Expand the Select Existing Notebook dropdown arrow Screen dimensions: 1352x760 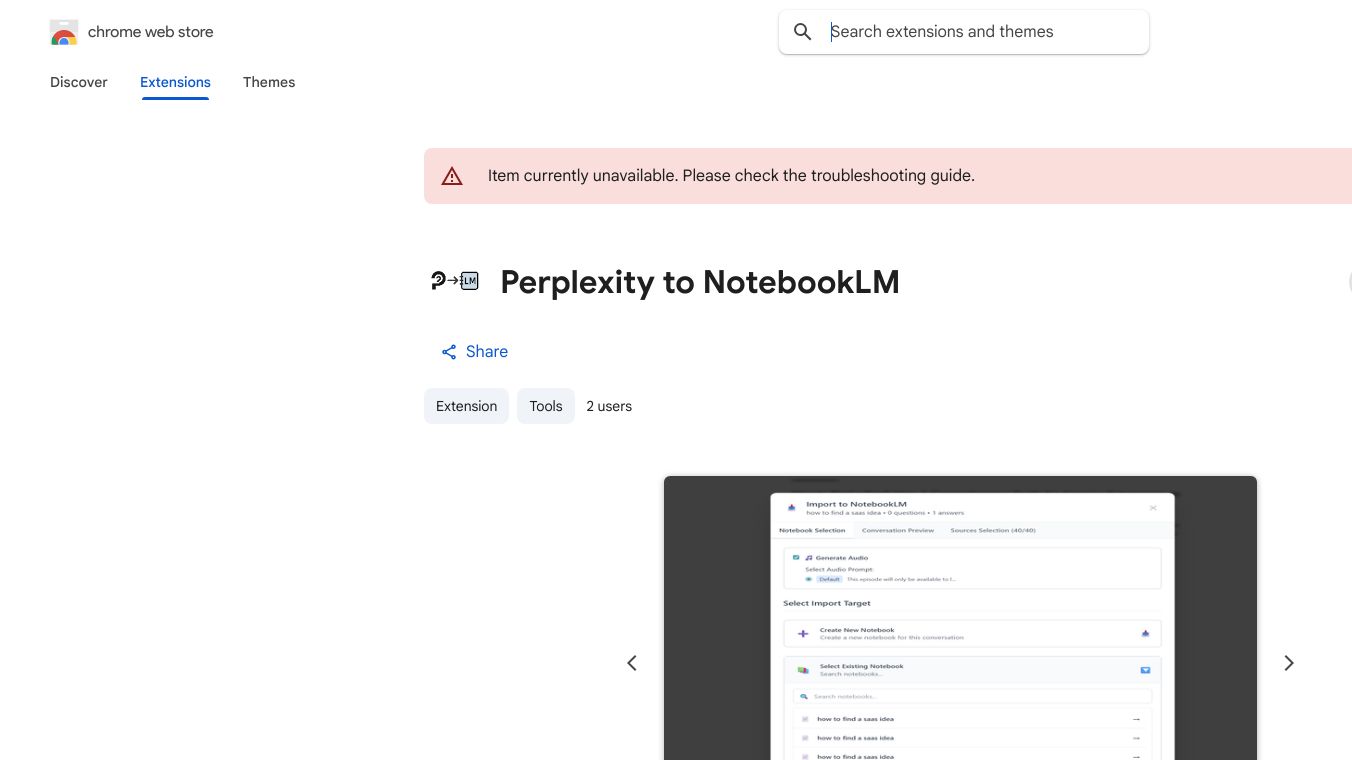[x=1145, y=670]
